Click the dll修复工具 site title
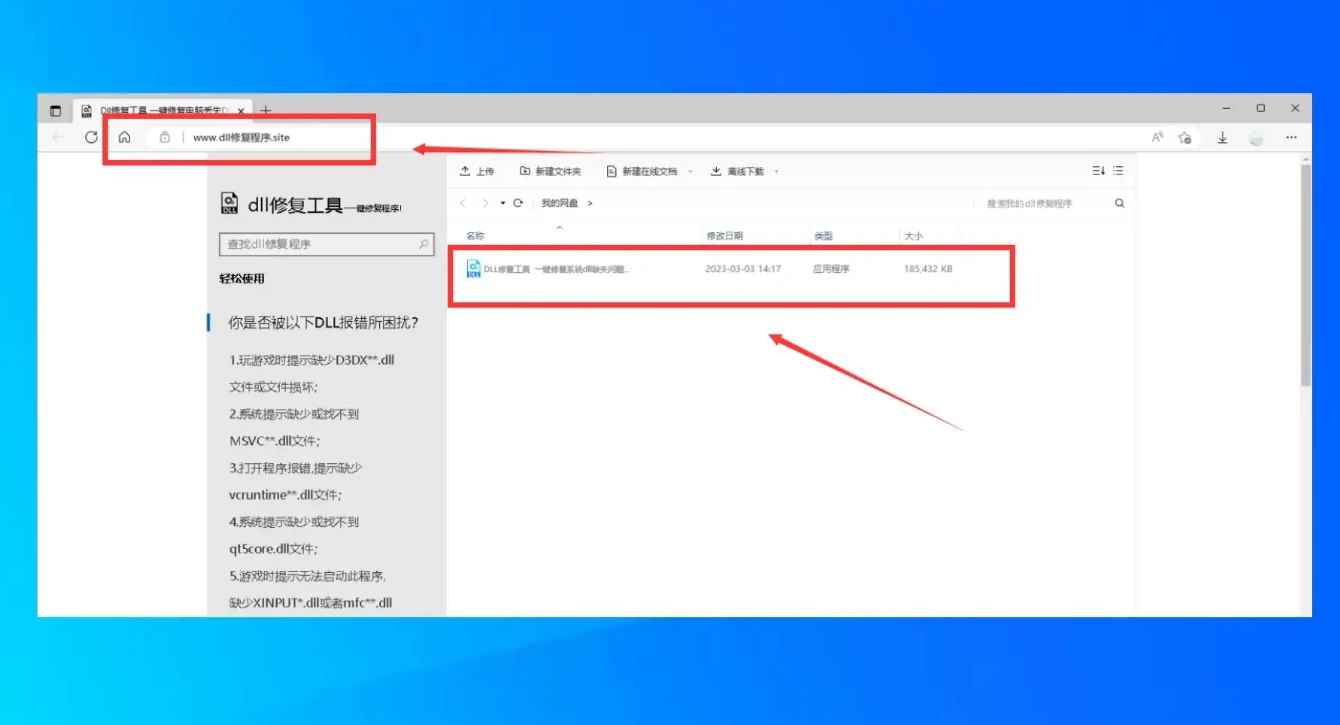The height and width of the screenshot is (725, 1340). point(295,205)
